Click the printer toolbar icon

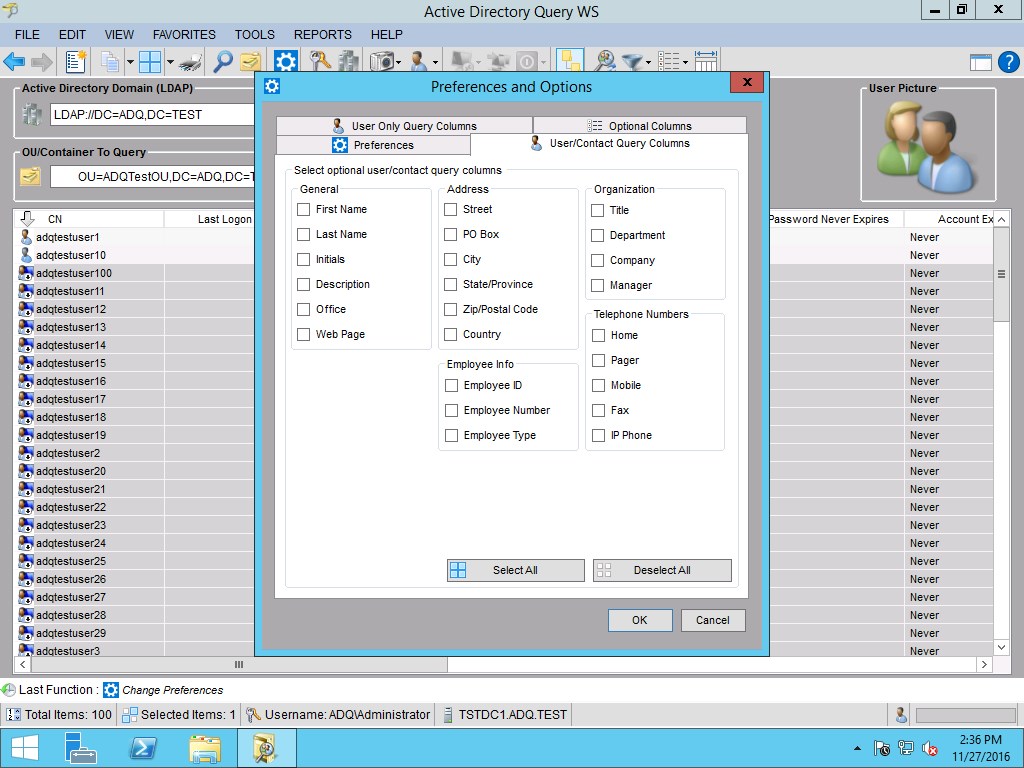coord(191,63)
